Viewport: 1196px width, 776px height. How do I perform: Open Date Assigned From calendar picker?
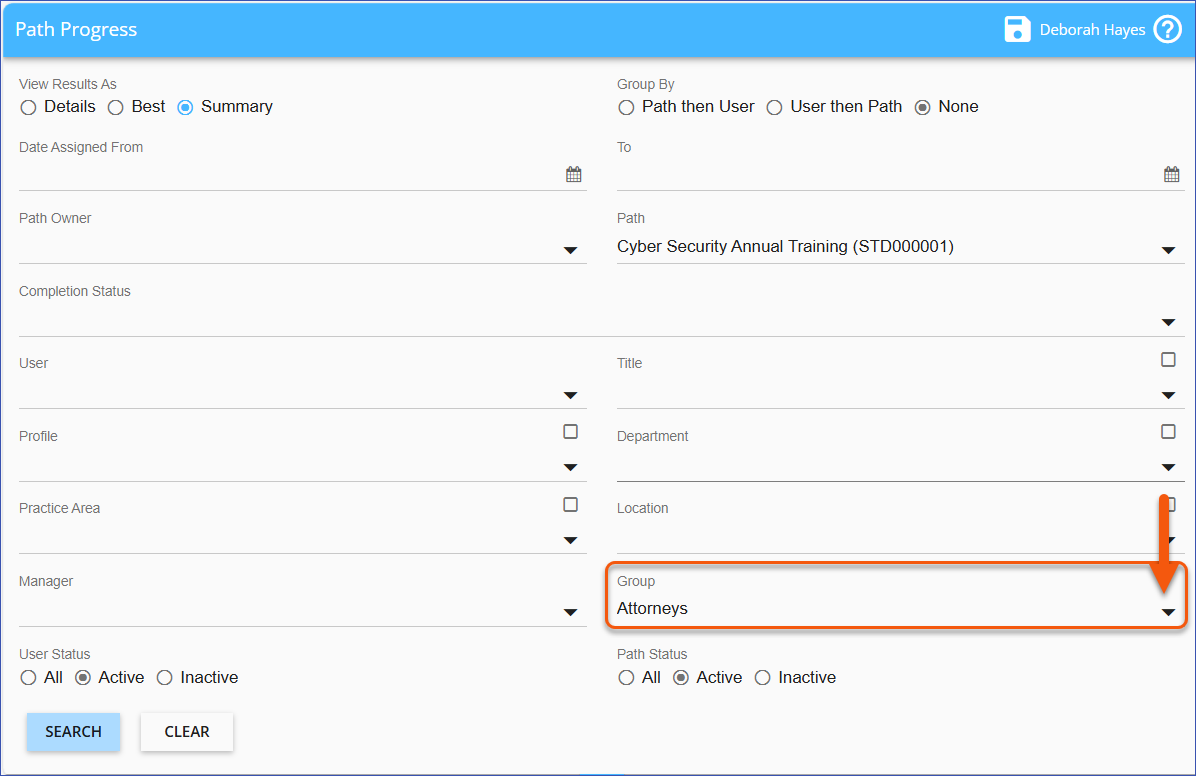tap(573, 175)
